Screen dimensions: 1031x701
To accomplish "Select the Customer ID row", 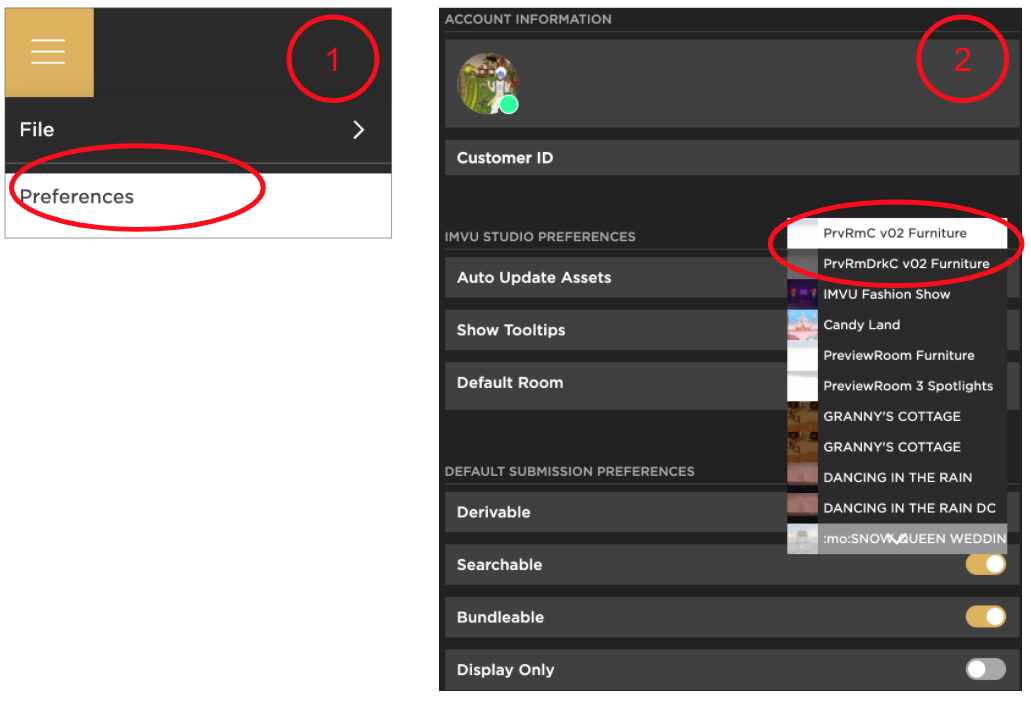I will click(732, 158).
